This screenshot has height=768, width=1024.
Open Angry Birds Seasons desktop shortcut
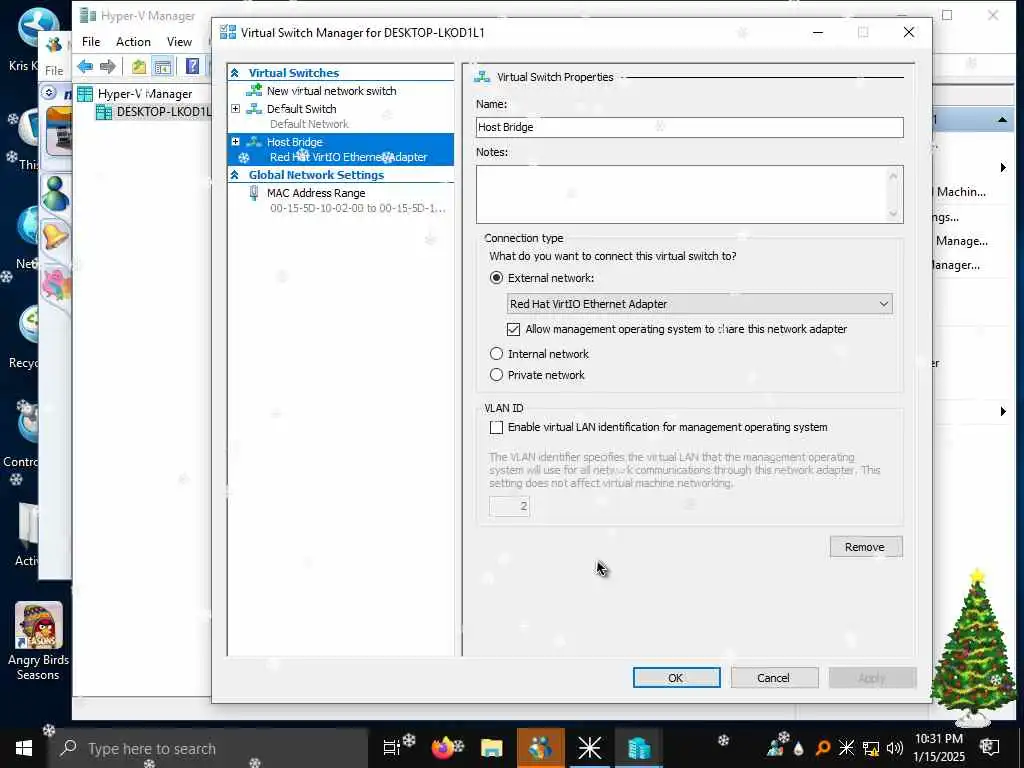(39, 641)
